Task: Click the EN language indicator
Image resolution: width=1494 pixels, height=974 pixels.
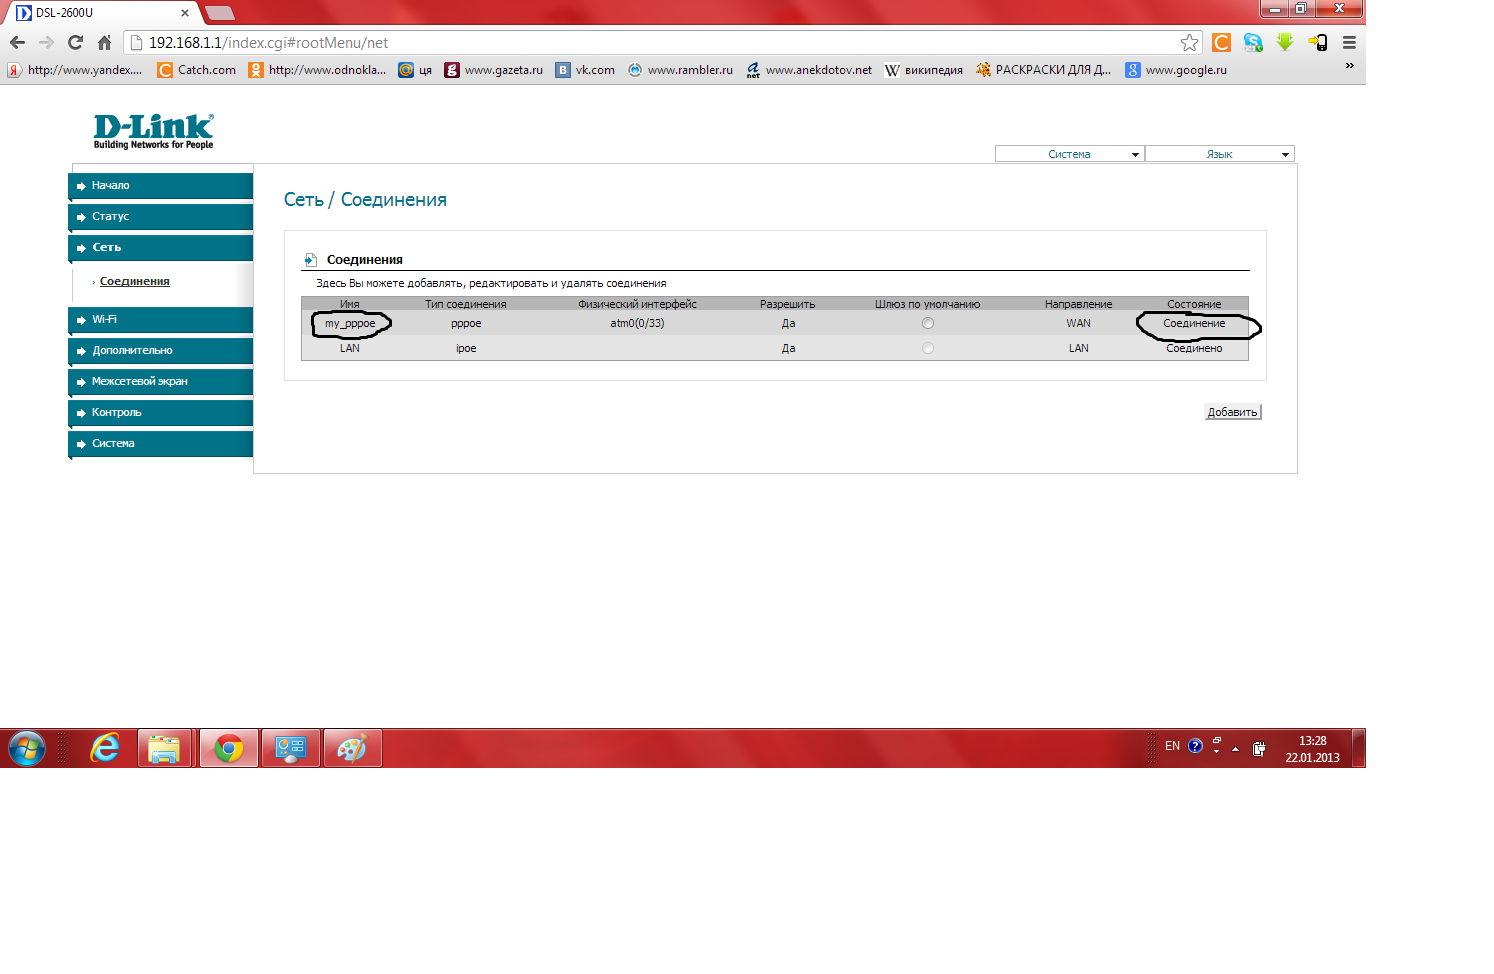Action: (x=1172, y=746)
